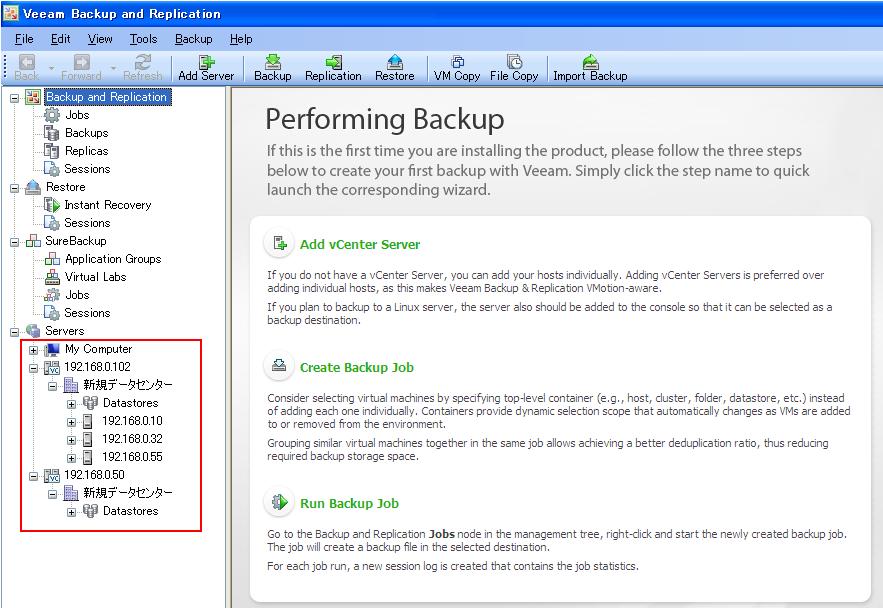Click the icon beside Add vCenter Server

(x=279, y=244)
